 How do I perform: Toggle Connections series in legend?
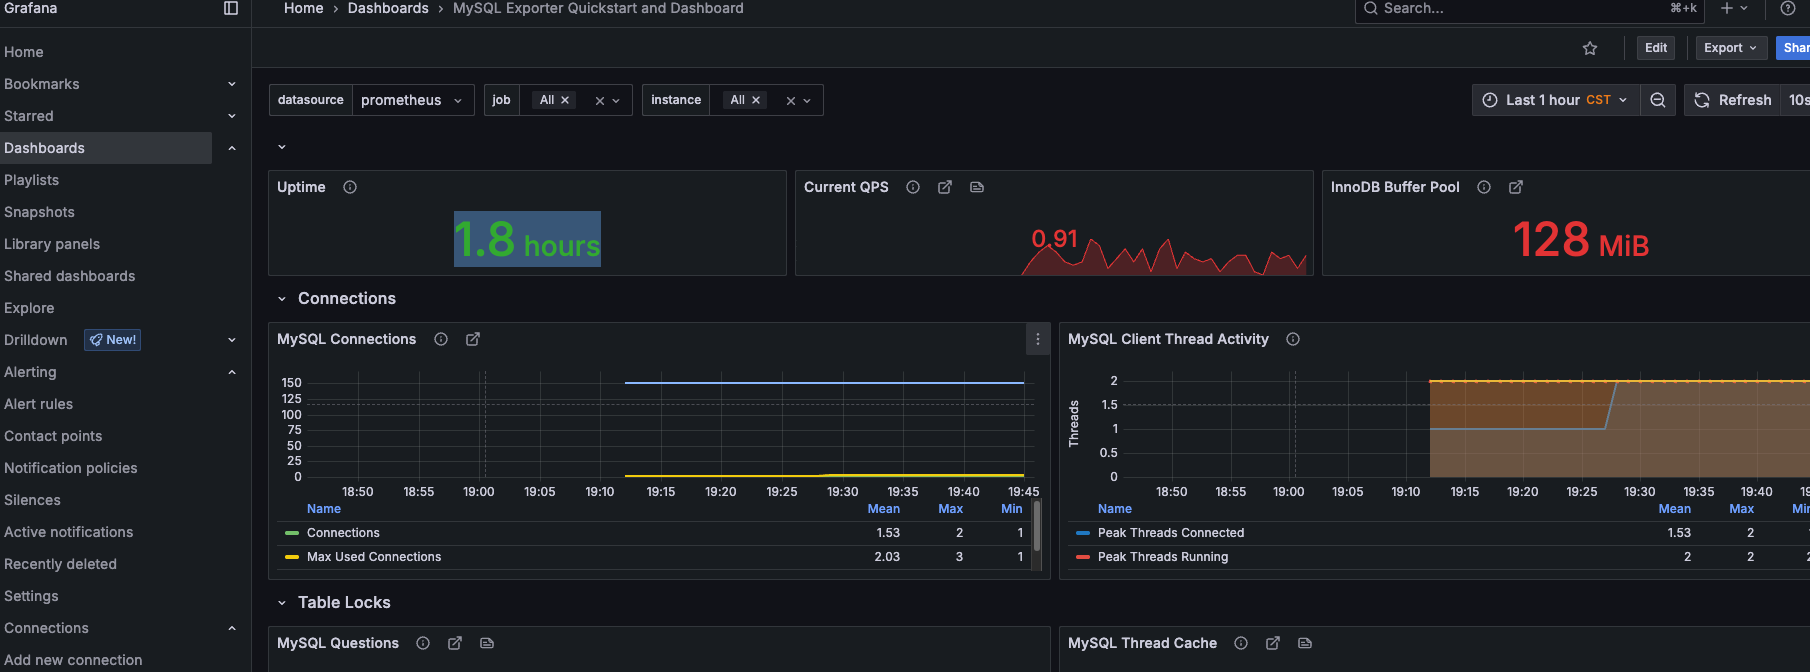[x=343, y=533]
